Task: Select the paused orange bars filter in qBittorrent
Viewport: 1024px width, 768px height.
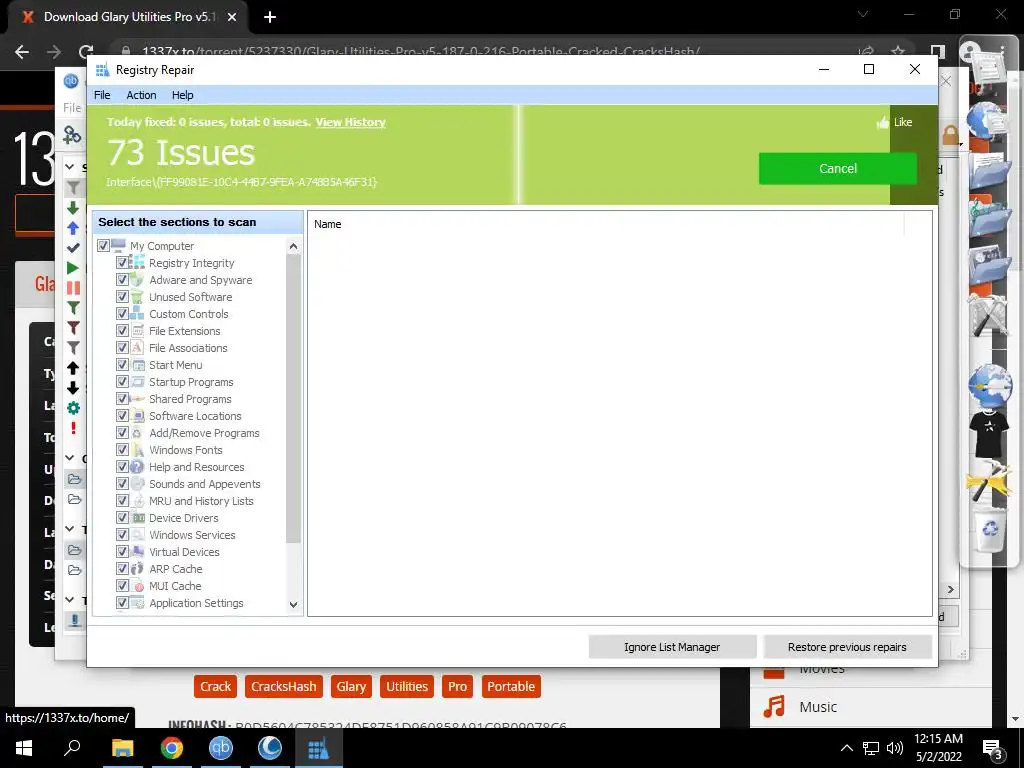Action: tap(73, 288)
